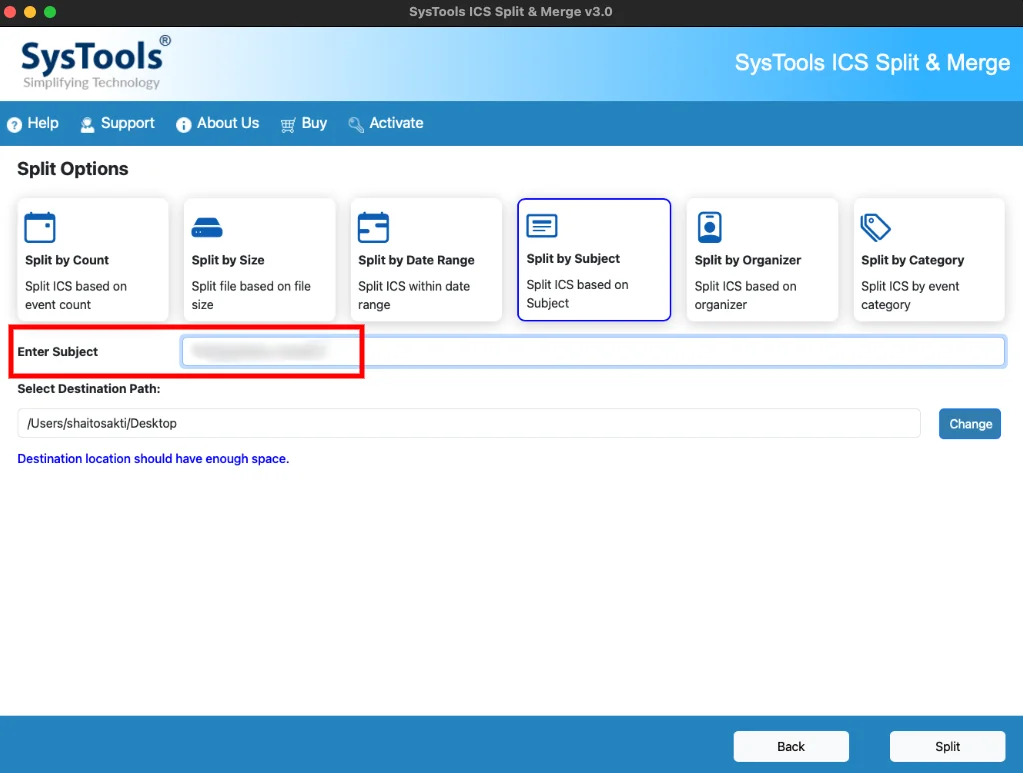Select the Split by Size title
This screenshot has height=773, width=1023.
[228, 260]
